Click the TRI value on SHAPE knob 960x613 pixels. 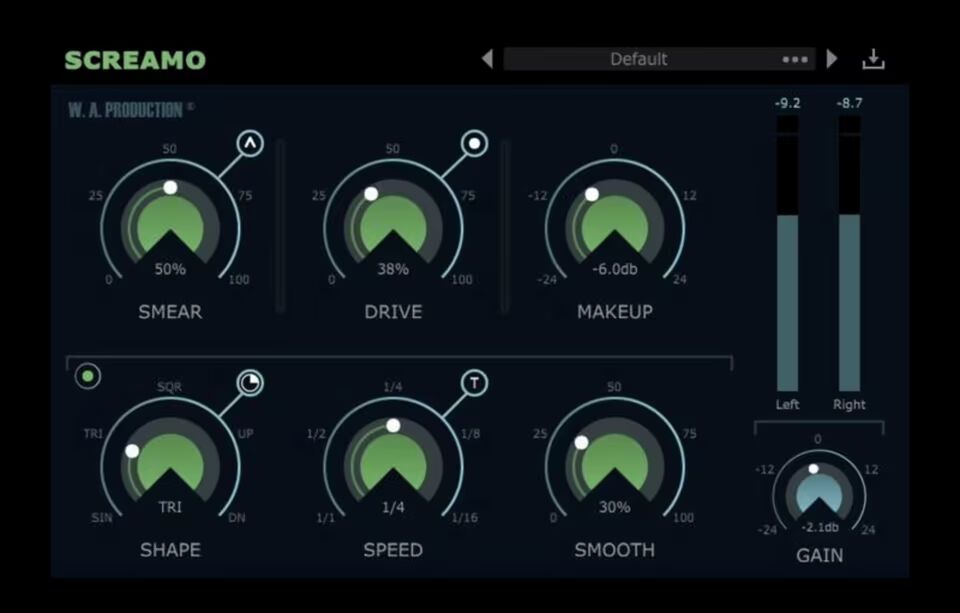(170, 507)
